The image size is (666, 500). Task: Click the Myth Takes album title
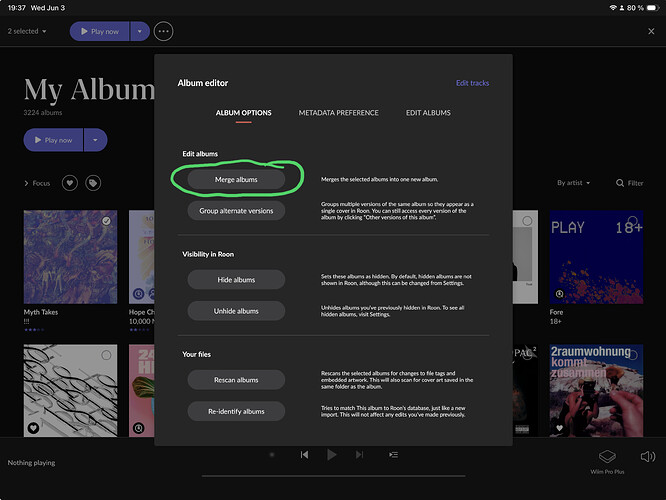tap(41, 312)
